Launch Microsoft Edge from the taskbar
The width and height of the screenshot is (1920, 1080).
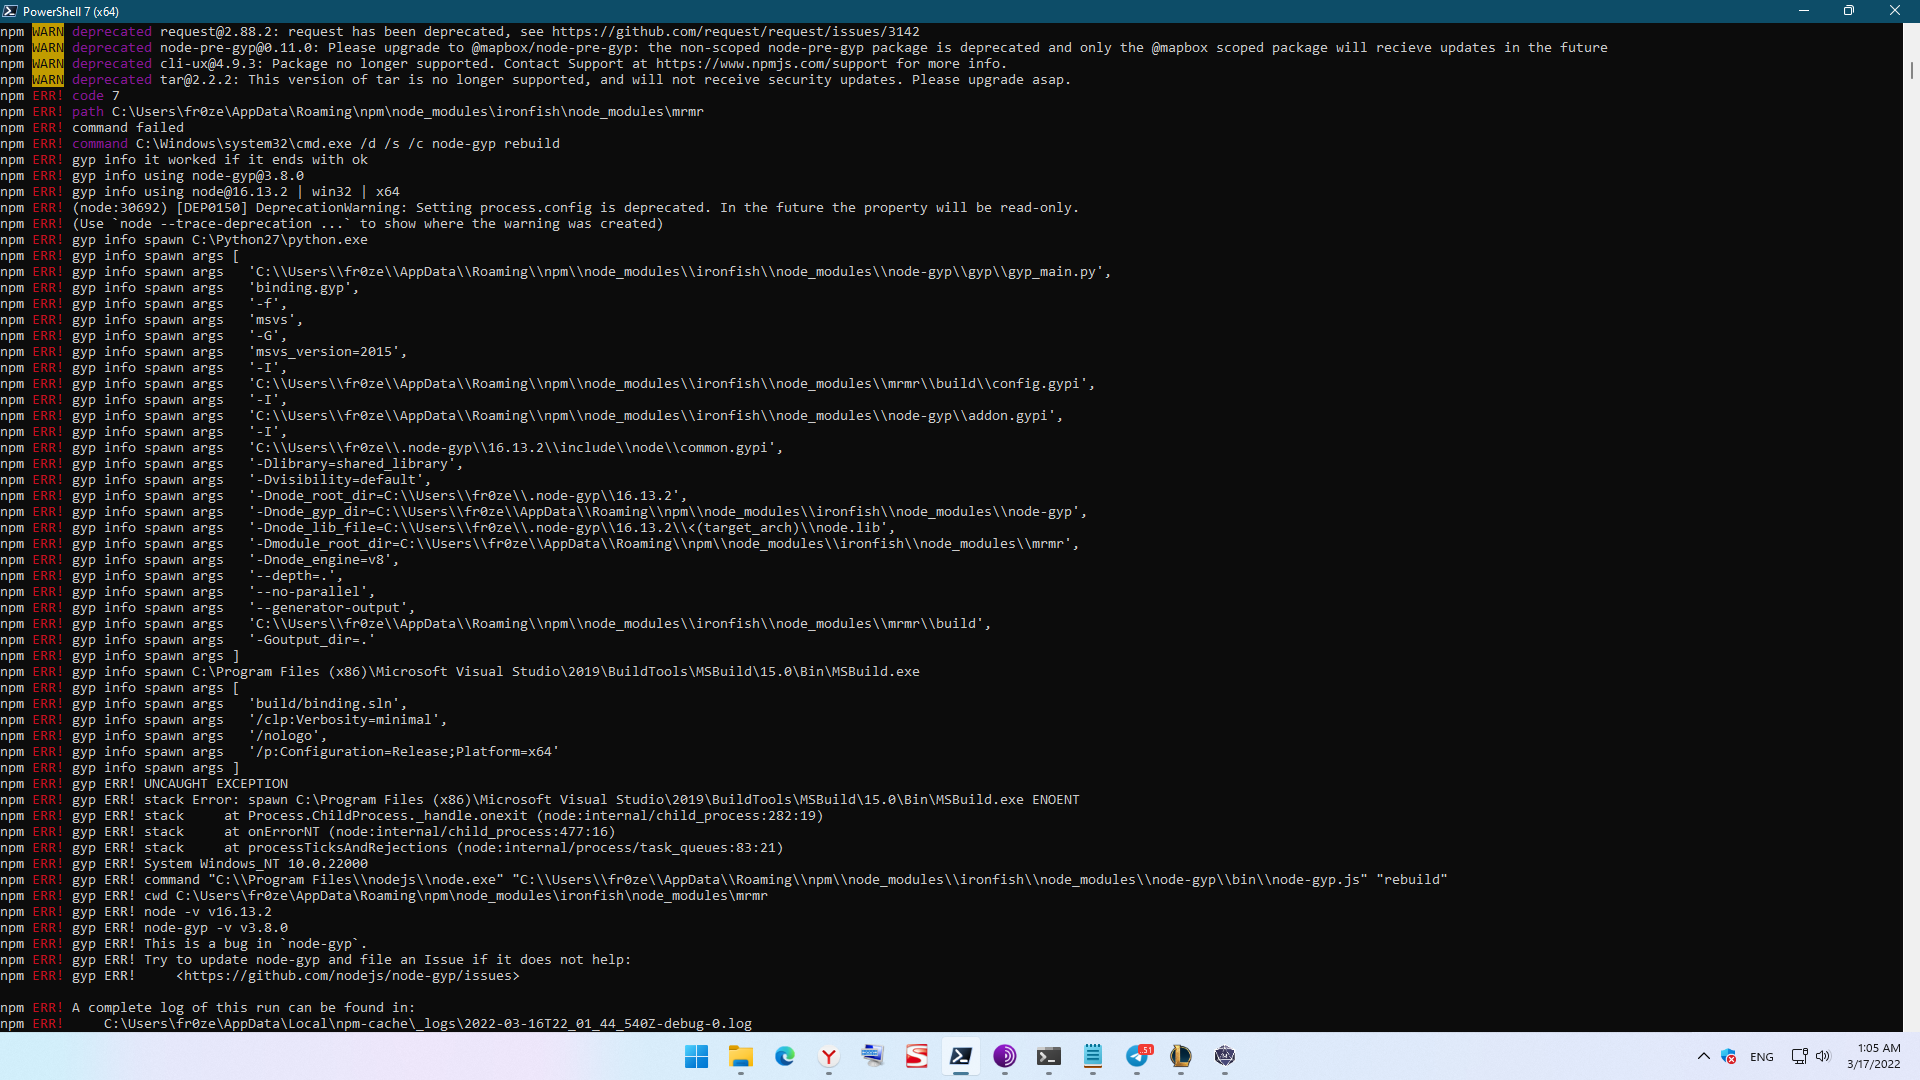786,1057
